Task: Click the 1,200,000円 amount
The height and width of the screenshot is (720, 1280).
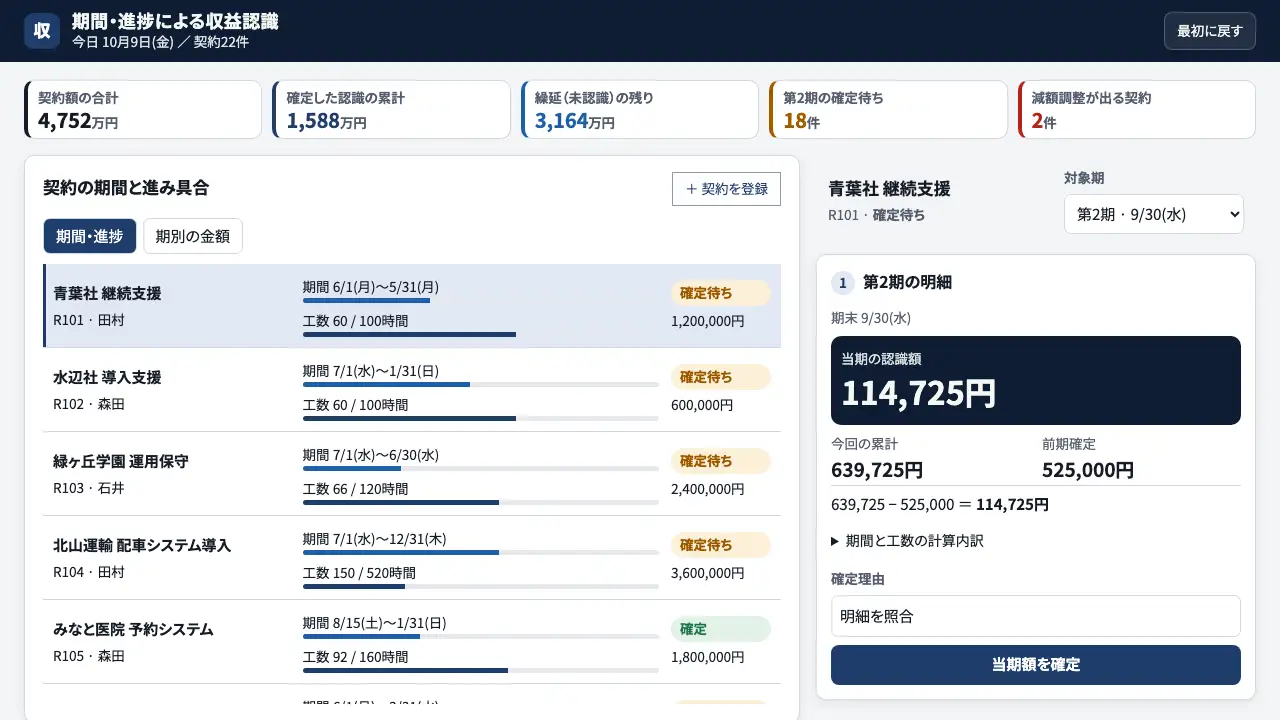Action: tap(708, 321)
